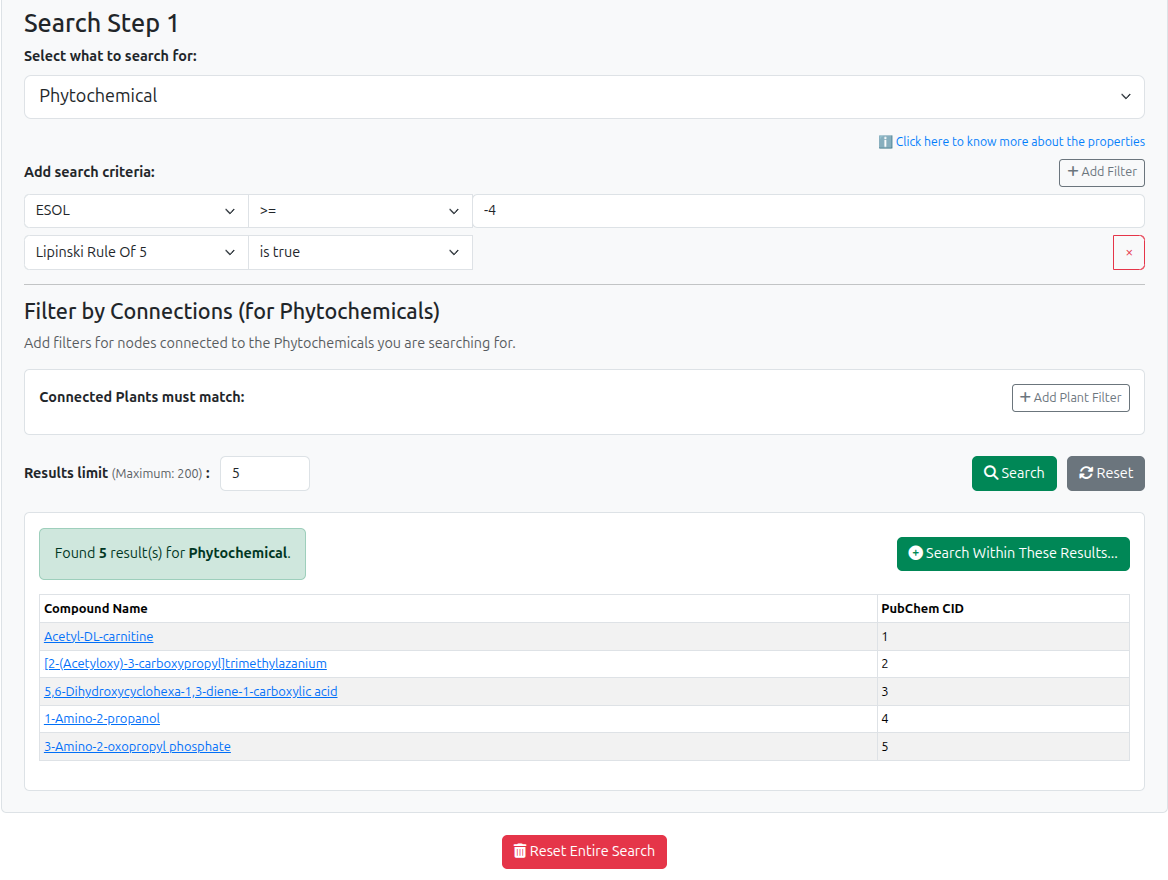This screenshot has width=1168, height=880.
Task: Click the Results limit input showing 5
Action: 264,473
